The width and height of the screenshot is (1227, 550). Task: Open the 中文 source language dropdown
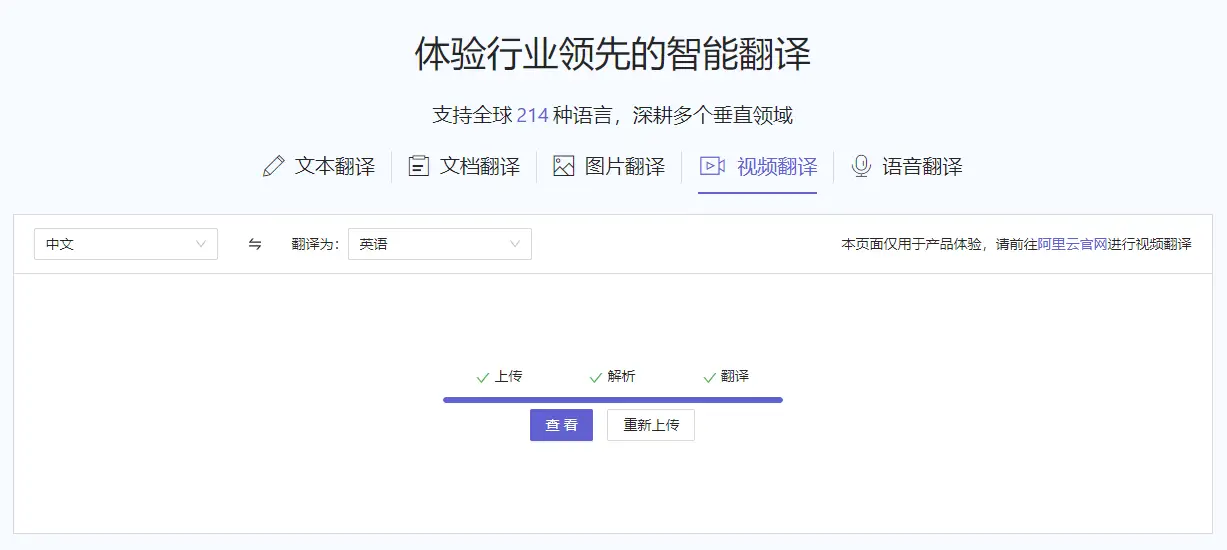125,244
